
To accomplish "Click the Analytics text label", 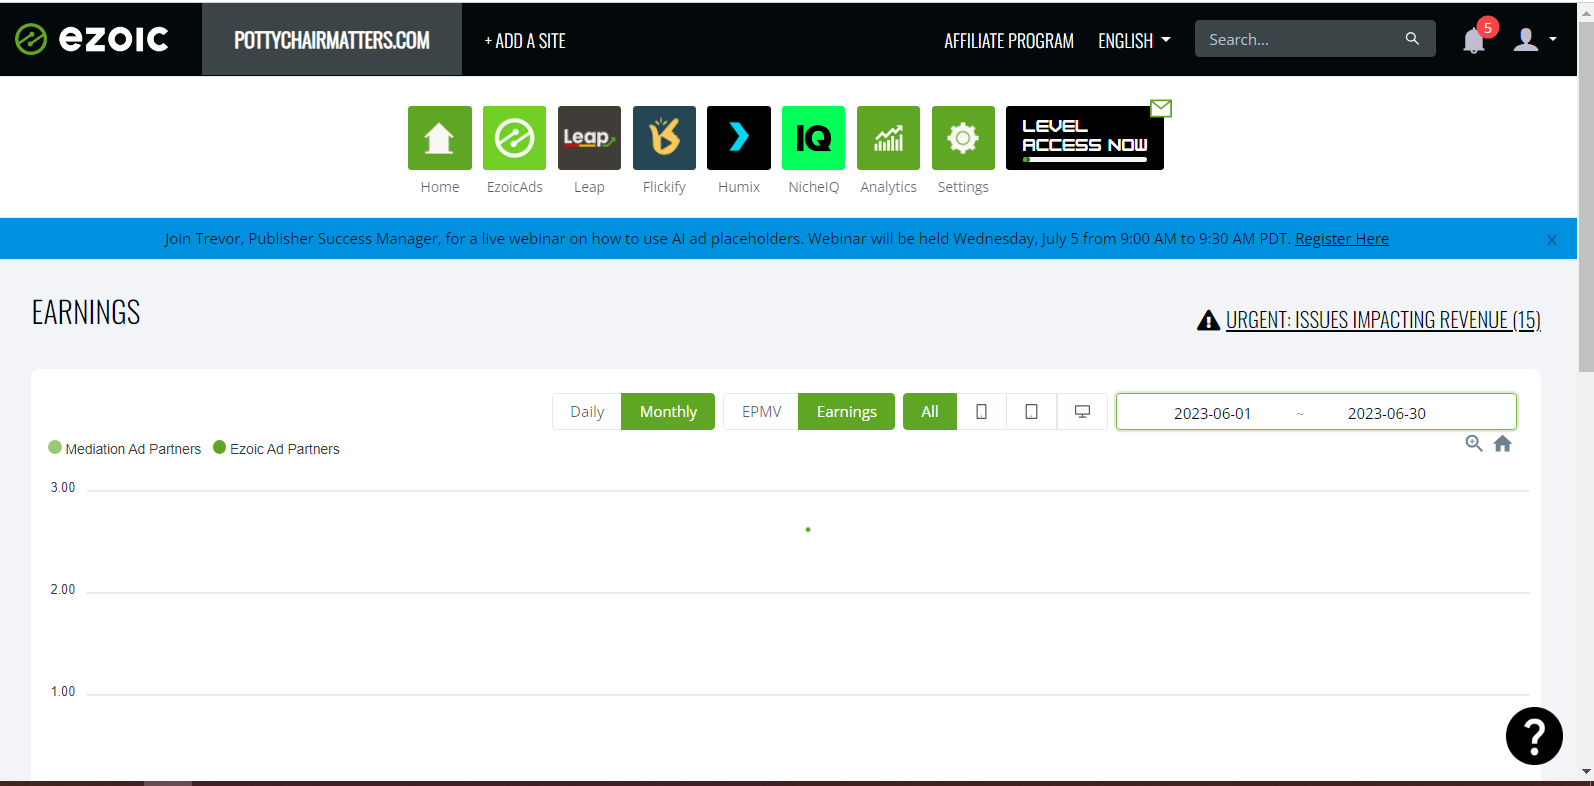I will [888, 187].
